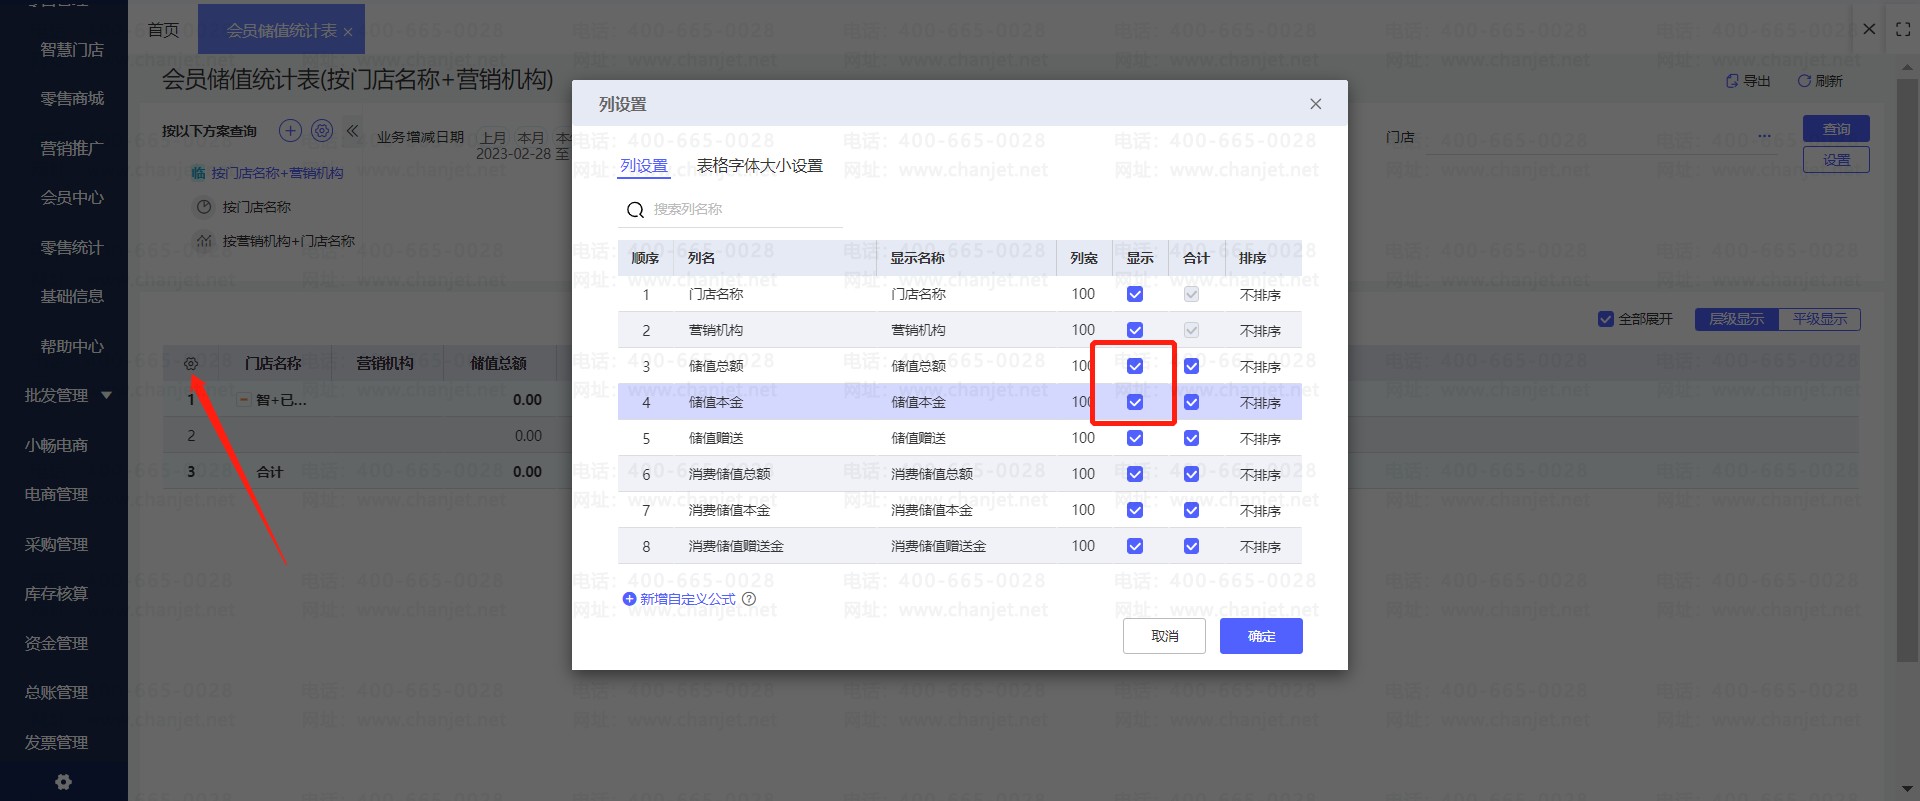
Task: Switch to 表格字体大小设置 tab
Action: click(x=760, y=166)
